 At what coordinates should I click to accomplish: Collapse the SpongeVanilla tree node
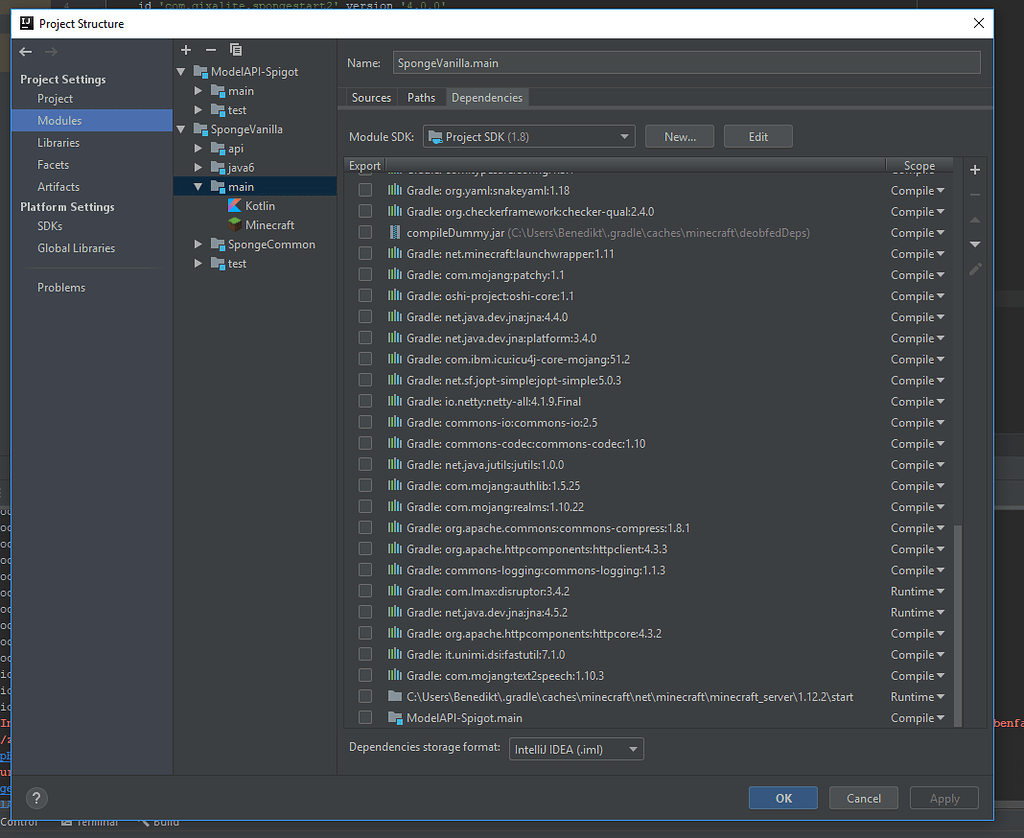click(x=181, y=129)
